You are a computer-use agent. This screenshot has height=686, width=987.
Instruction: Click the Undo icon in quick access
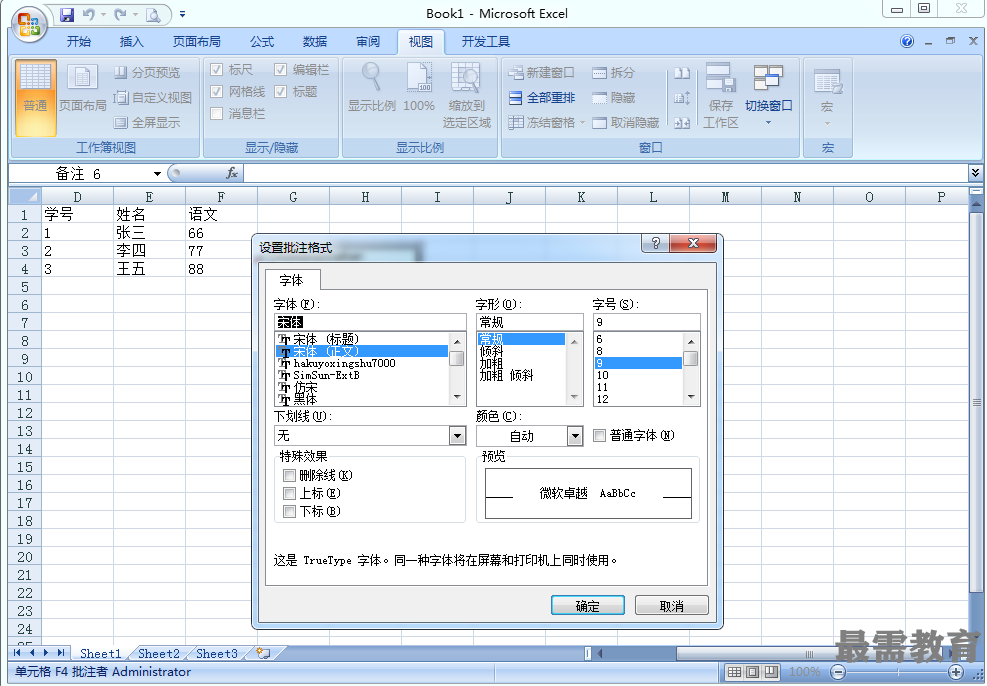pyautogui.click(x=88, y=14)
